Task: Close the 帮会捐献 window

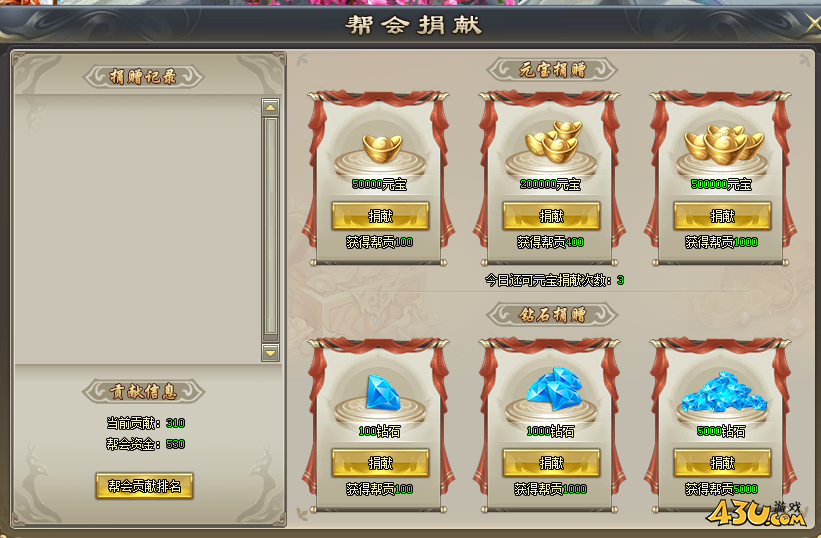Action: pos(813,24)
